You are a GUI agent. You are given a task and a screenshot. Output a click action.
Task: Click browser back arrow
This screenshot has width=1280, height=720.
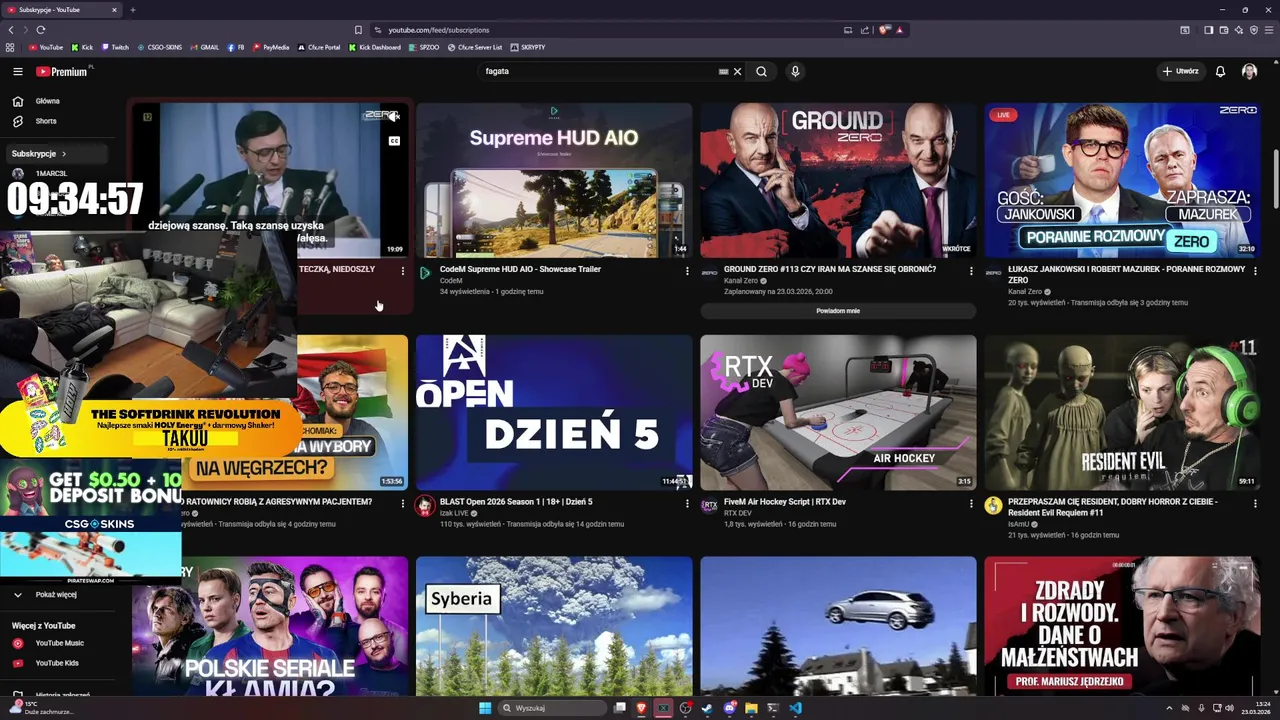[x=12, y=30]
